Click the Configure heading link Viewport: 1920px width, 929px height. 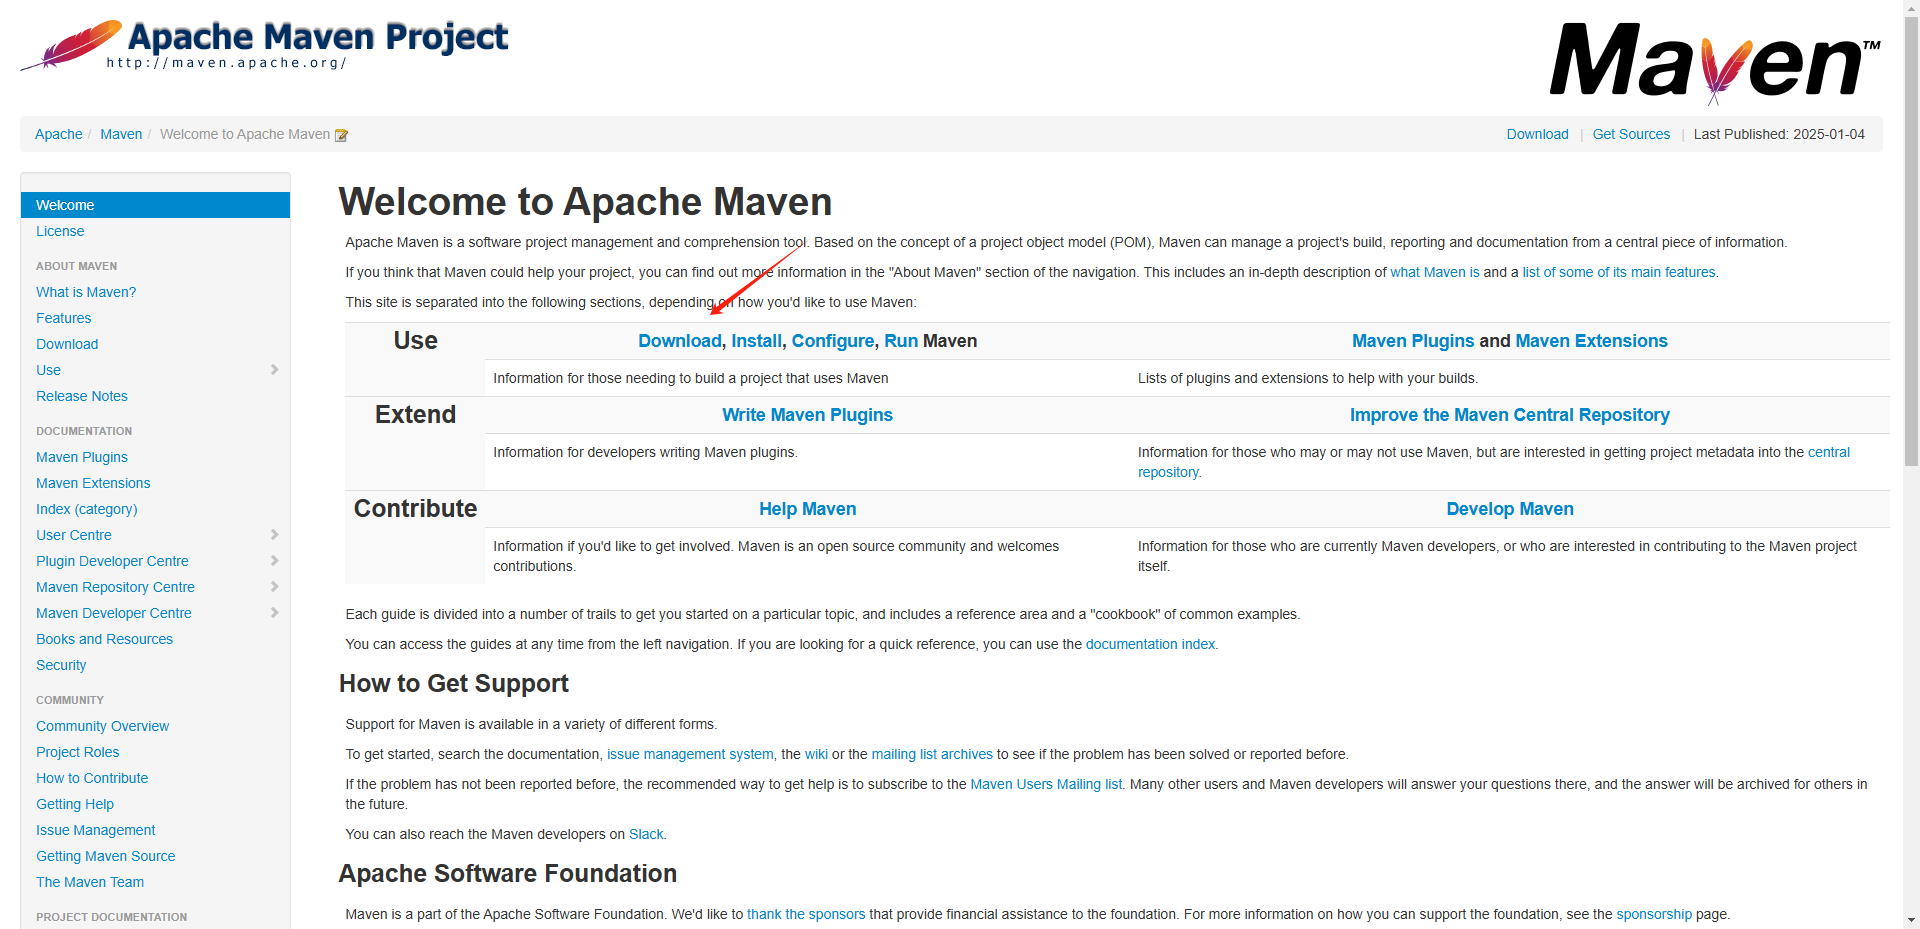(833, 341)
